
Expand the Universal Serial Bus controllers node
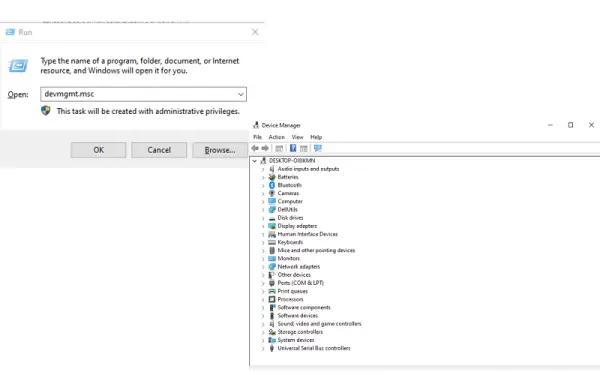point(263,349)
